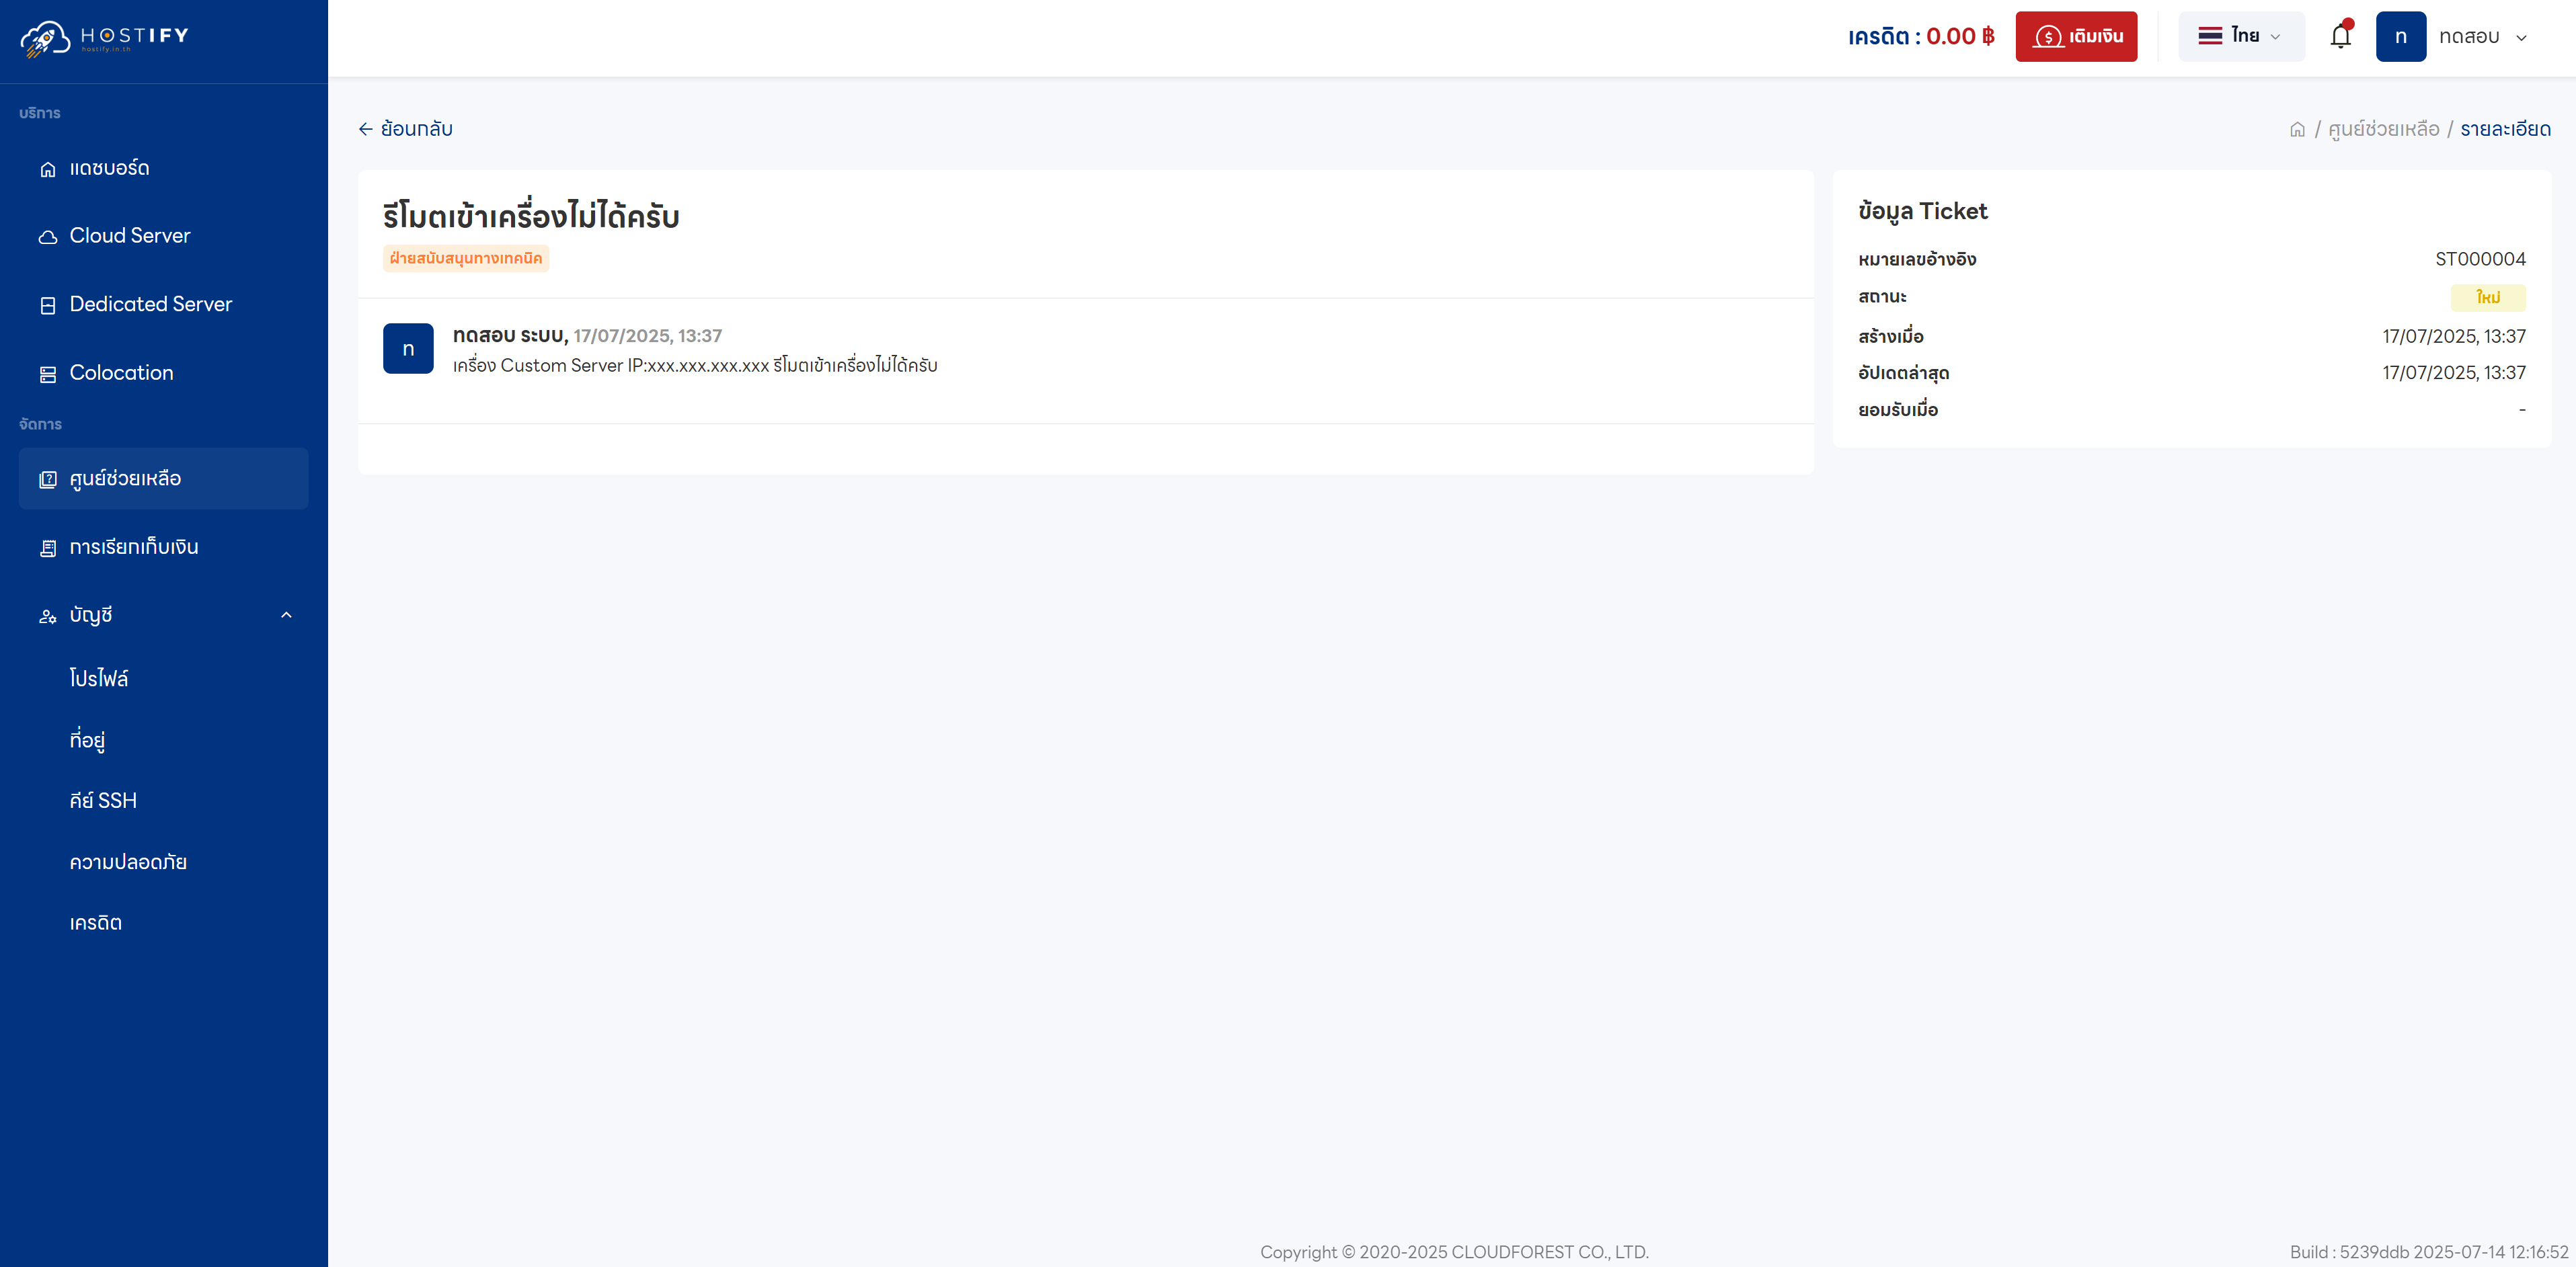
Task: Click the Dedicated Server icon in sidebar
Action: [47, 305]
